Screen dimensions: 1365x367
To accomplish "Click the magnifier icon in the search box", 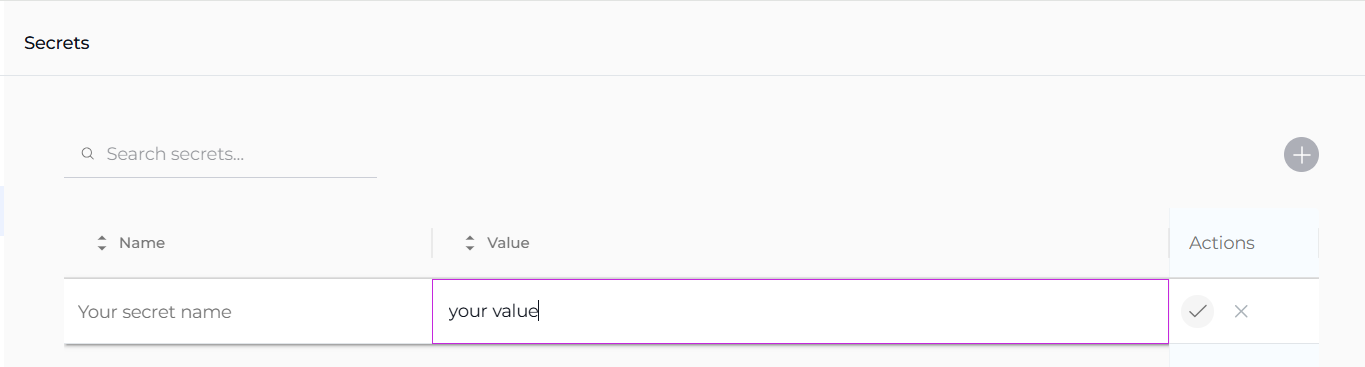I will [x=88, y=154].
